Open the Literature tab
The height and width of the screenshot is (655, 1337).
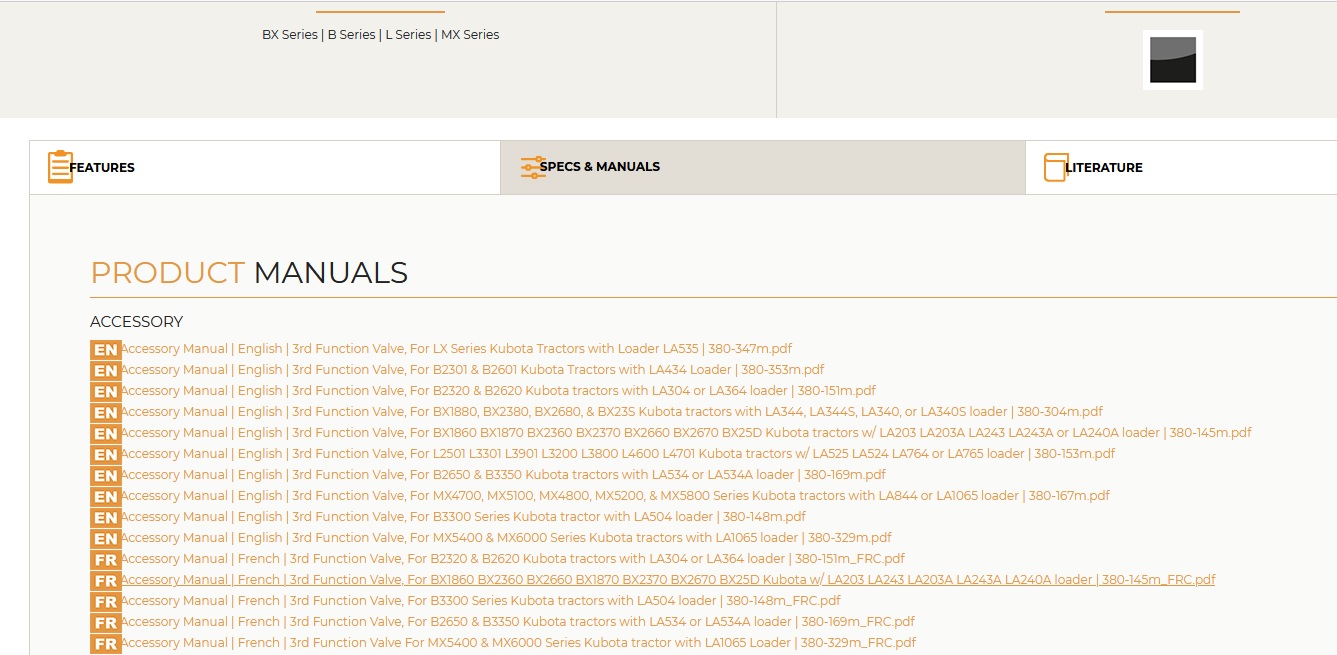click(x=1104, y=168)
